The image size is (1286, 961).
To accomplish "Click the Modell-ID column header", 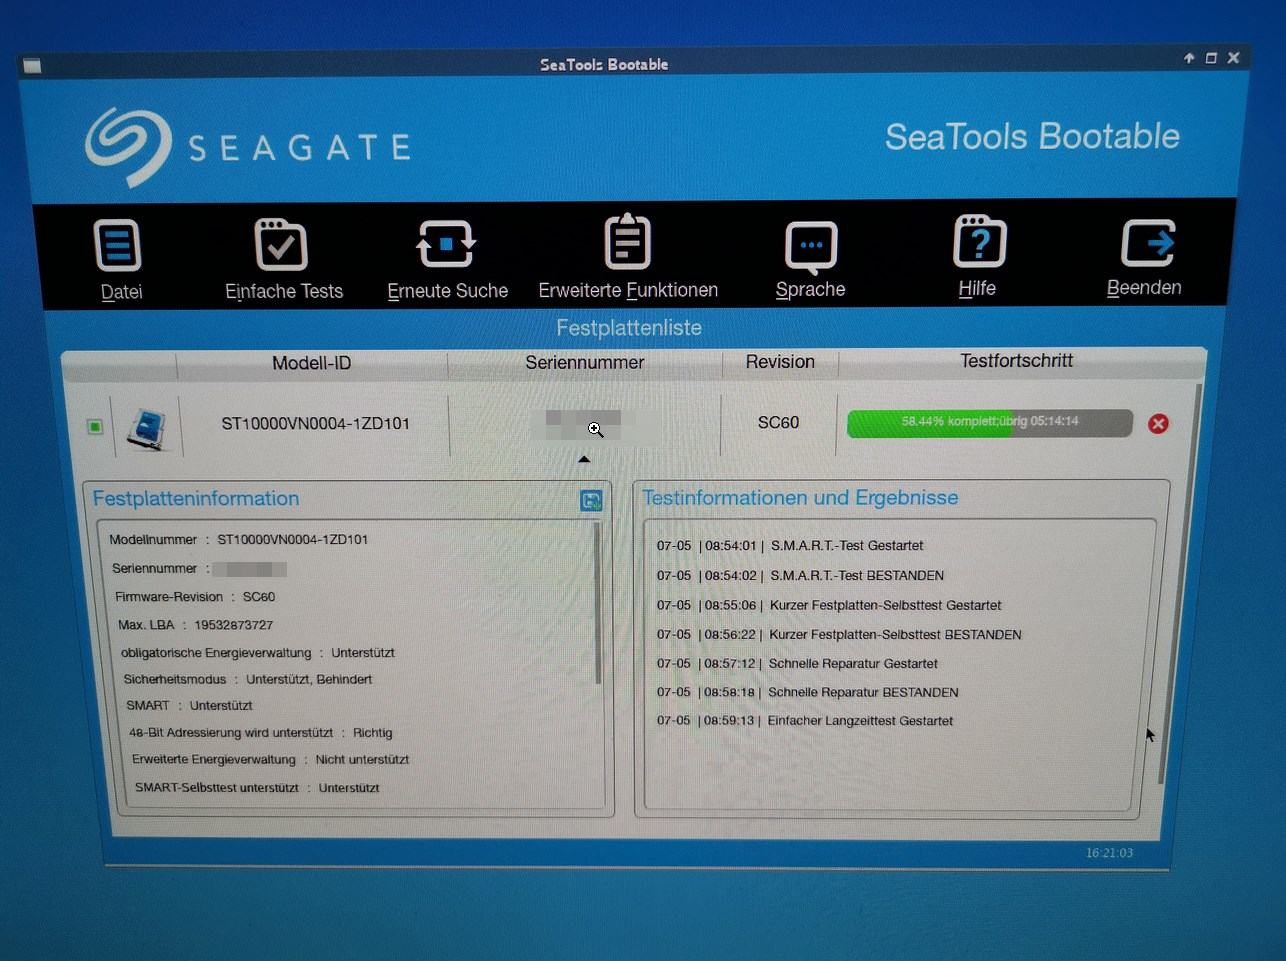I will point(311,363).
